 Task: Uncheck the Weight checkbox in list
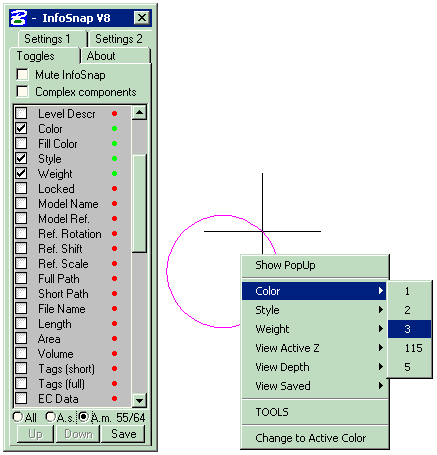point(21,173)
